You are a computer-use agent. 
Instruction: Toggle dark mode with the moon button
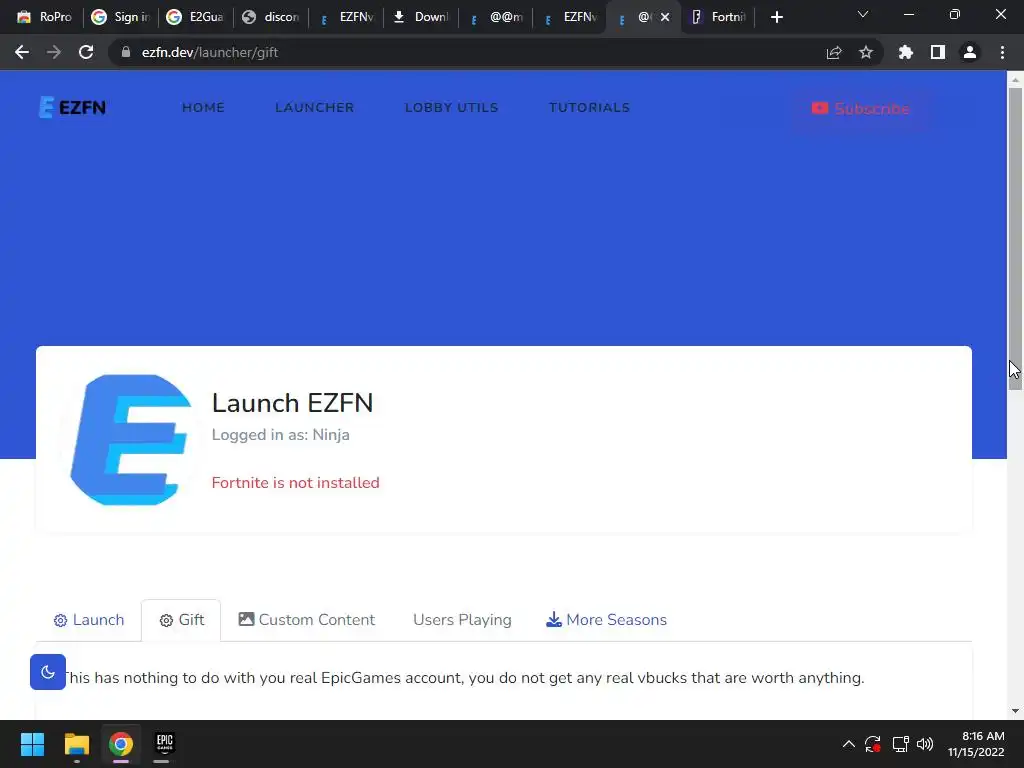click(x=48, y=671)
